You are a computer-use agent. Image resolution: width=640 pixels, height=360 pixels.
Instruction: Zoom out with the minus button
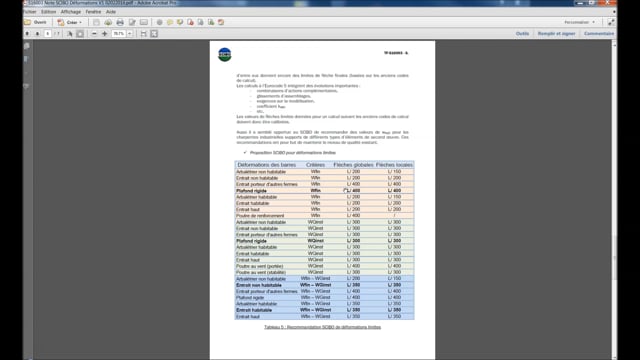click(x=94, y=33)
